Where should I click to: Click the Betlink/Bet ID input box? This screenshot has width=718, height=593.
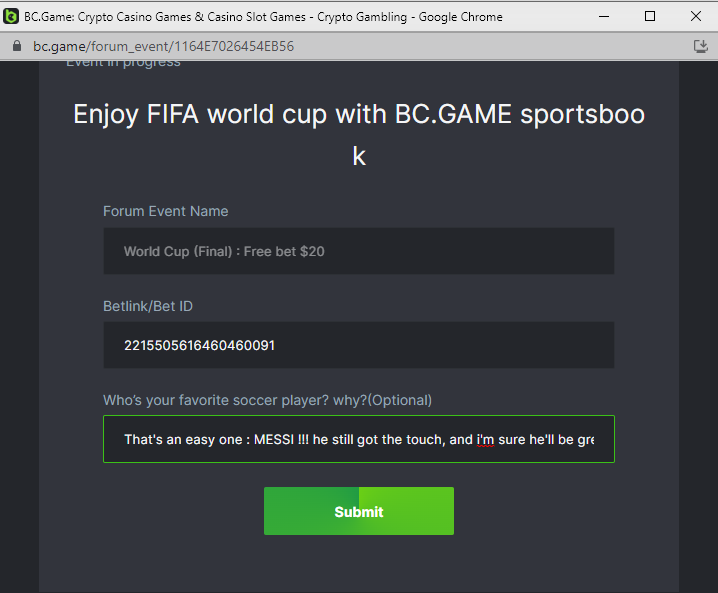coord(358,345)
